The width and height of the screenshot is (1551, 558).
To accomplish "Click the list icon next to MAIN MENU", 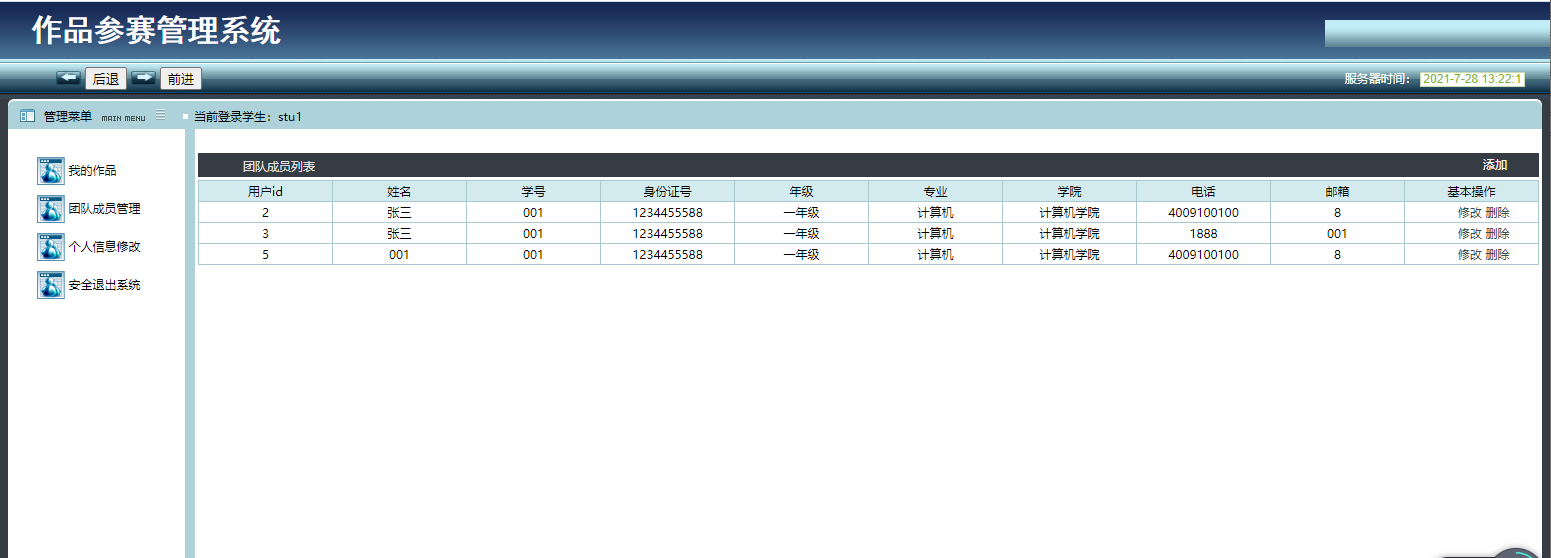I will 161,115.
